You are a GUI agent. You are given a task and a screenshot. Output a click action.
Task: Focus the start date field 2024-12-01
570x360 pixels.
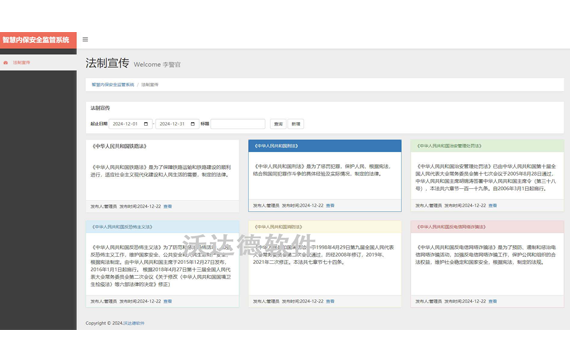tap(130, 124)
